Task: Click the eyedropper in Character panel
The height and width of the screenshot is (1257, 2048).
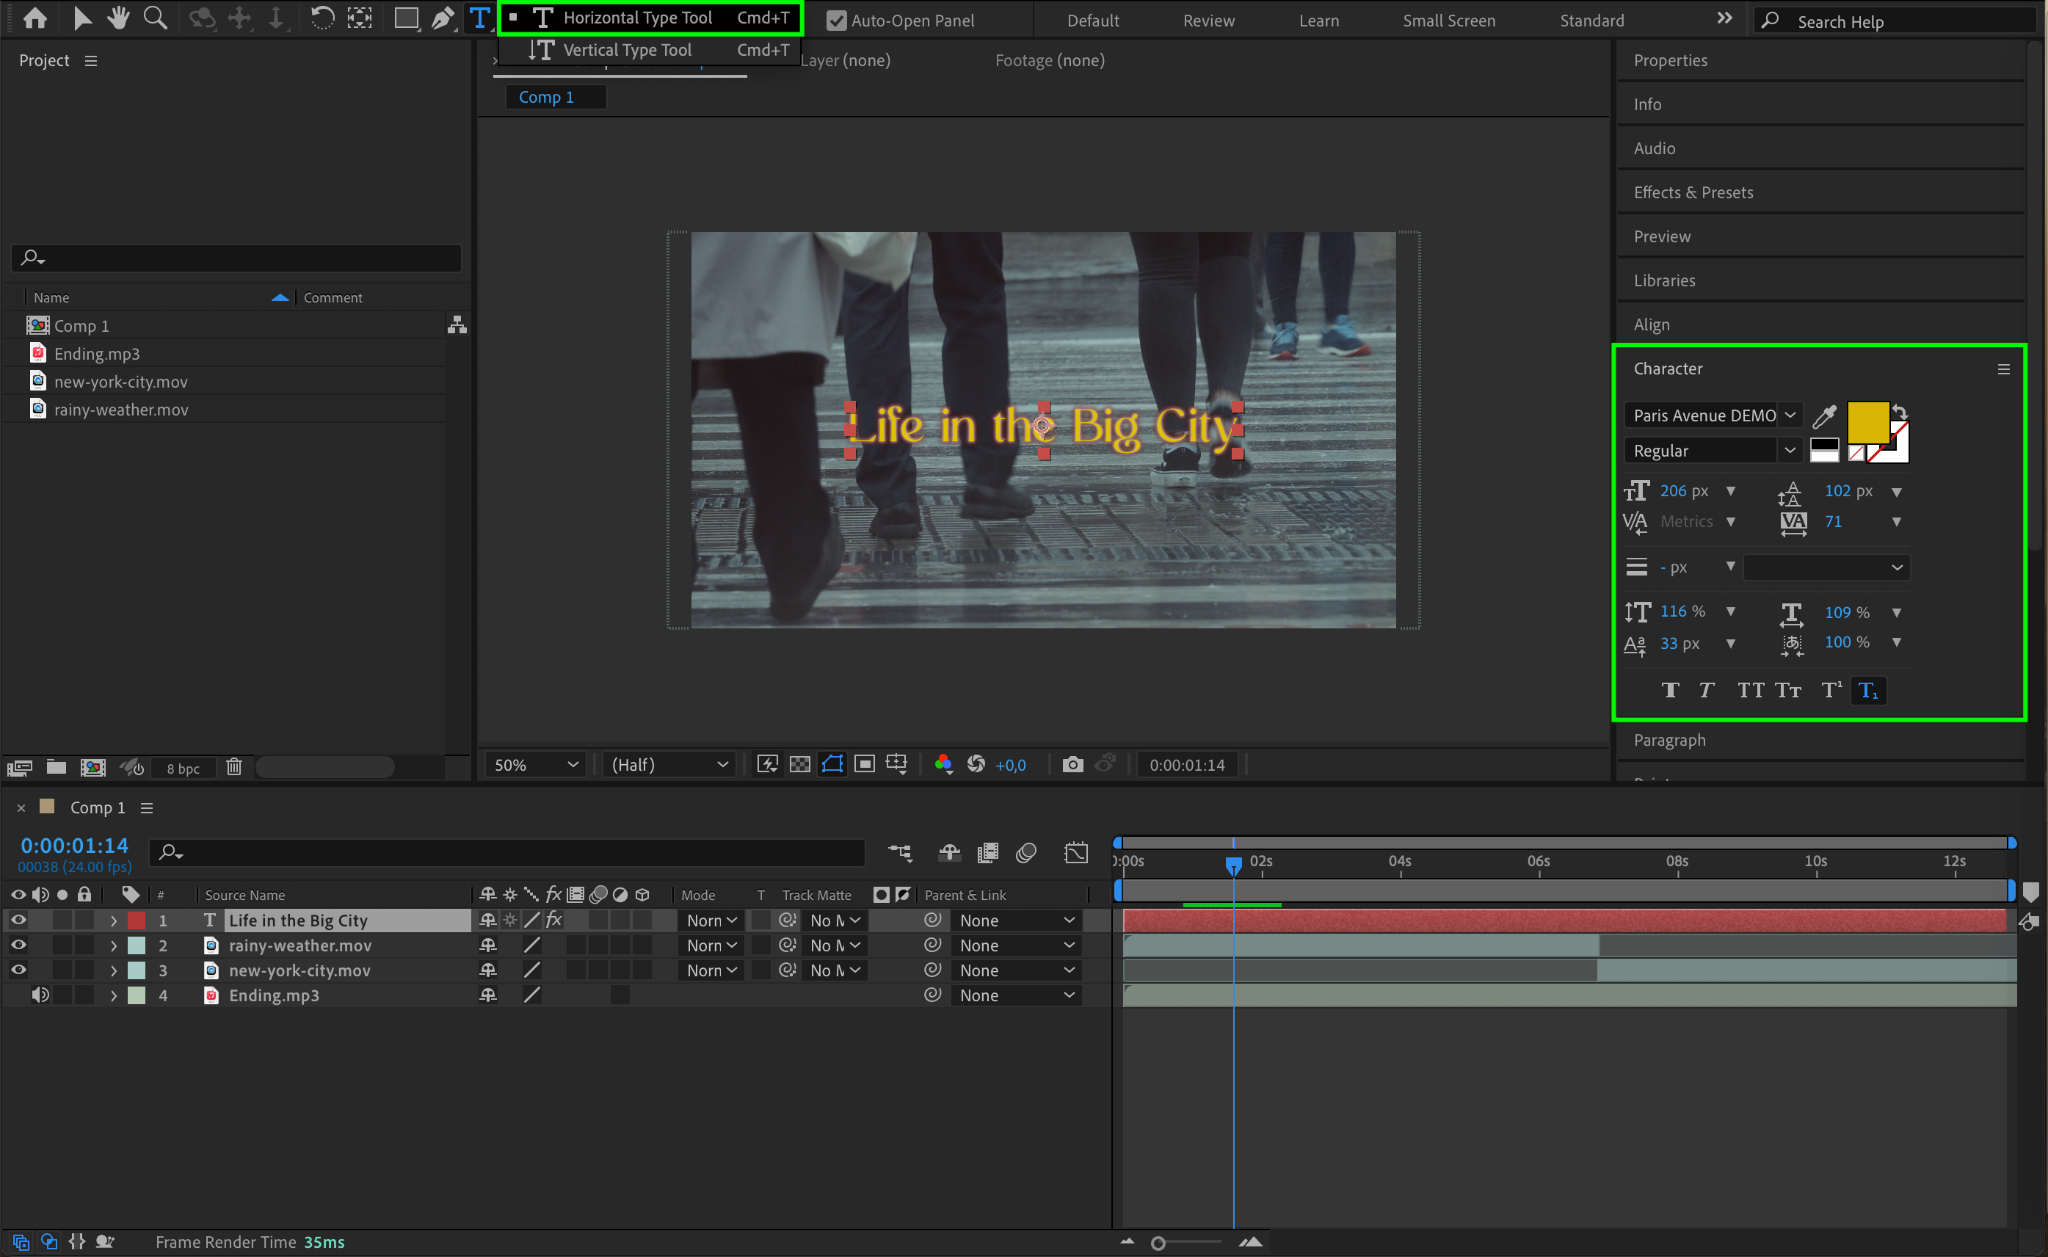Action: pos(1824,416)
